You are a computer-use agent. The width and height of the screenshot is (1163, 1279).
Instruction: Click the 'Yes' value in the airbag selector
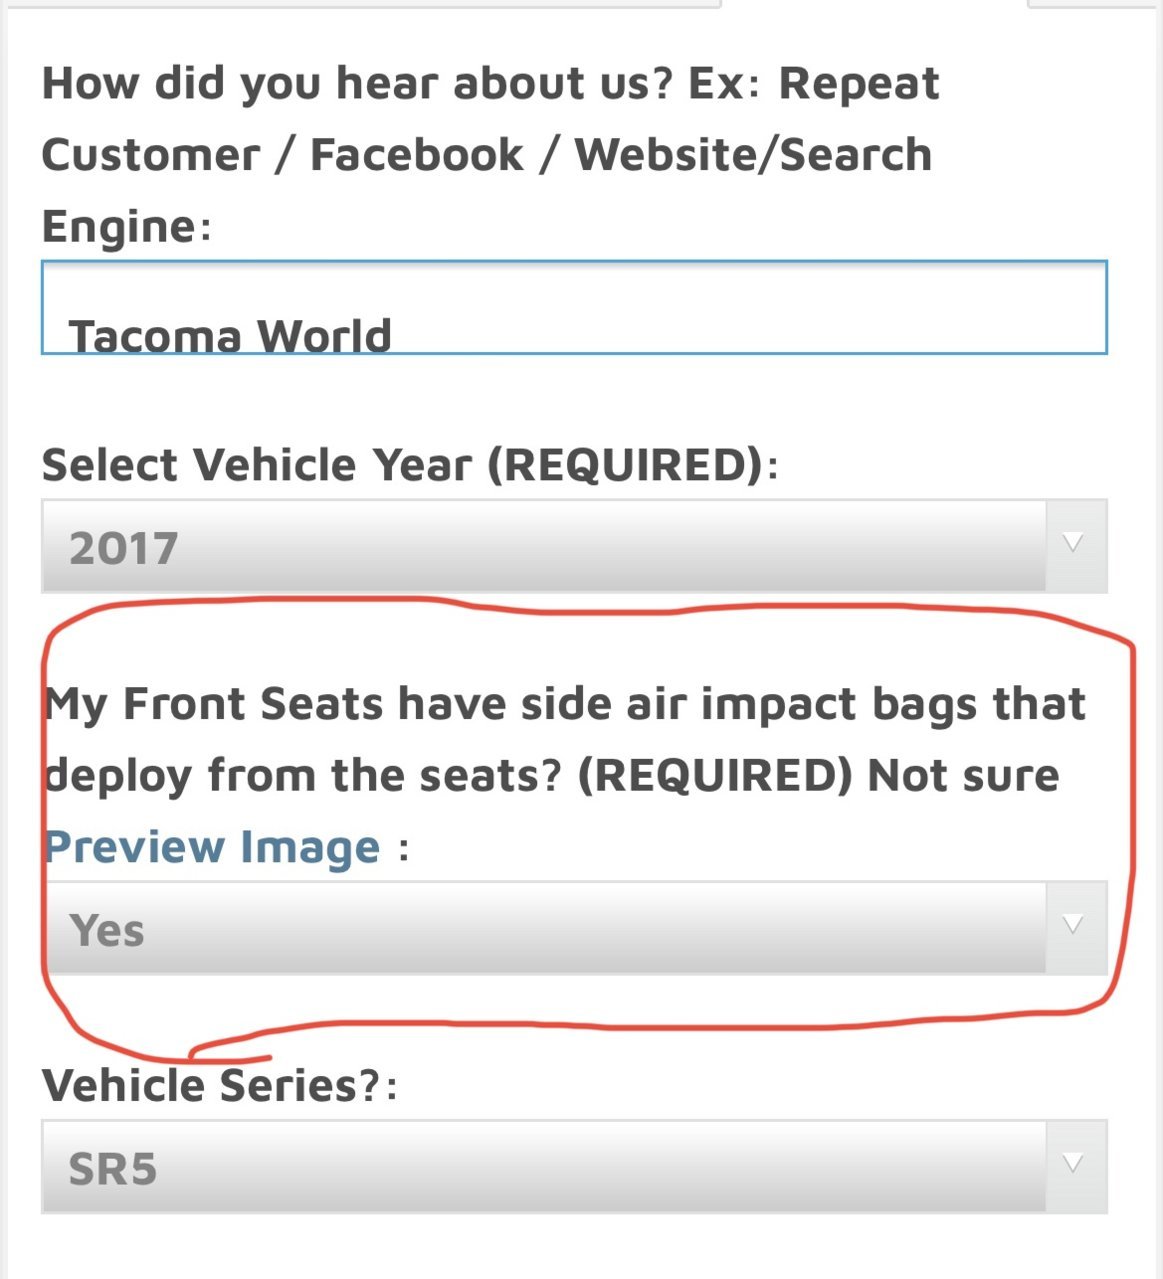click(x=106, y=930)
